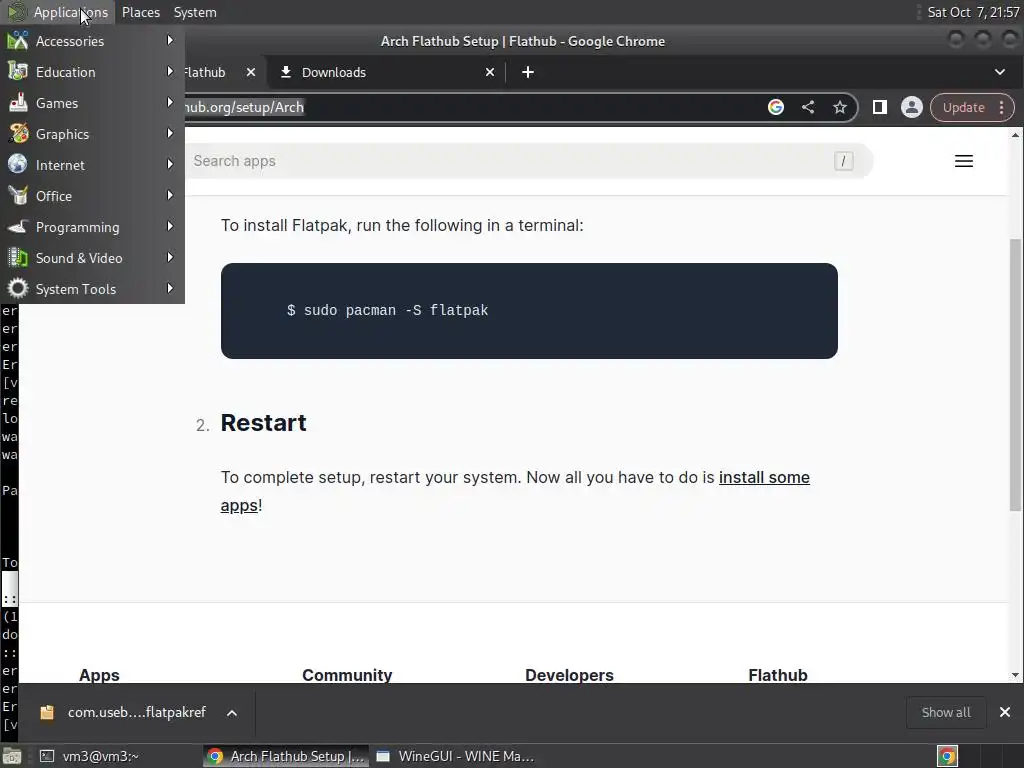
Task: Open the Programming menu category
Action: pos(92,227)
